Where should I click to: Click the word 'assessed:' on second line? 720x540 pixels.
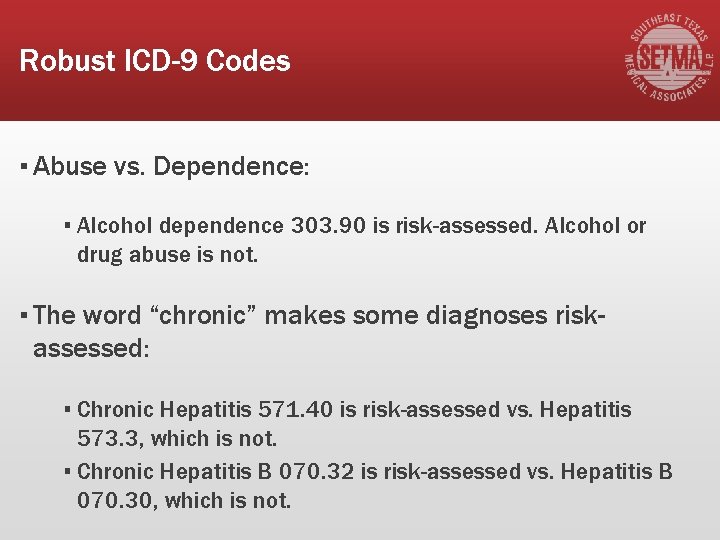pos(91,348)
